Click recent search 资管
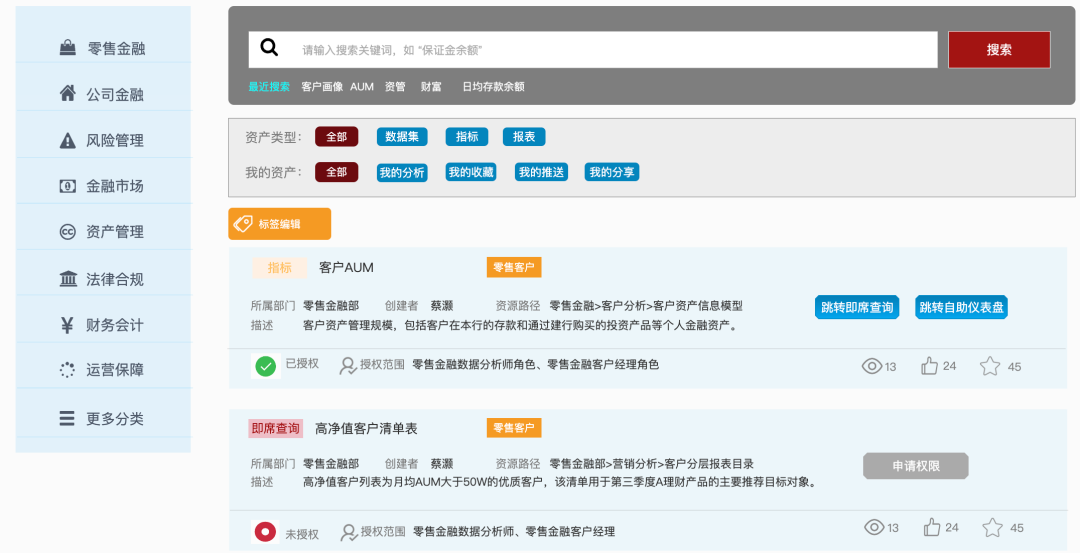This screenshot has height=553, width=1080. pos(395,87)
